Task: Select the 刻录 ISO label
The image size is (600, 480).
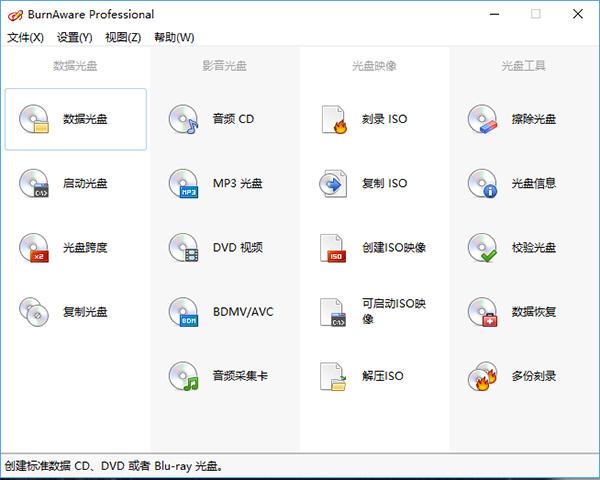Action: click(385, 119)
